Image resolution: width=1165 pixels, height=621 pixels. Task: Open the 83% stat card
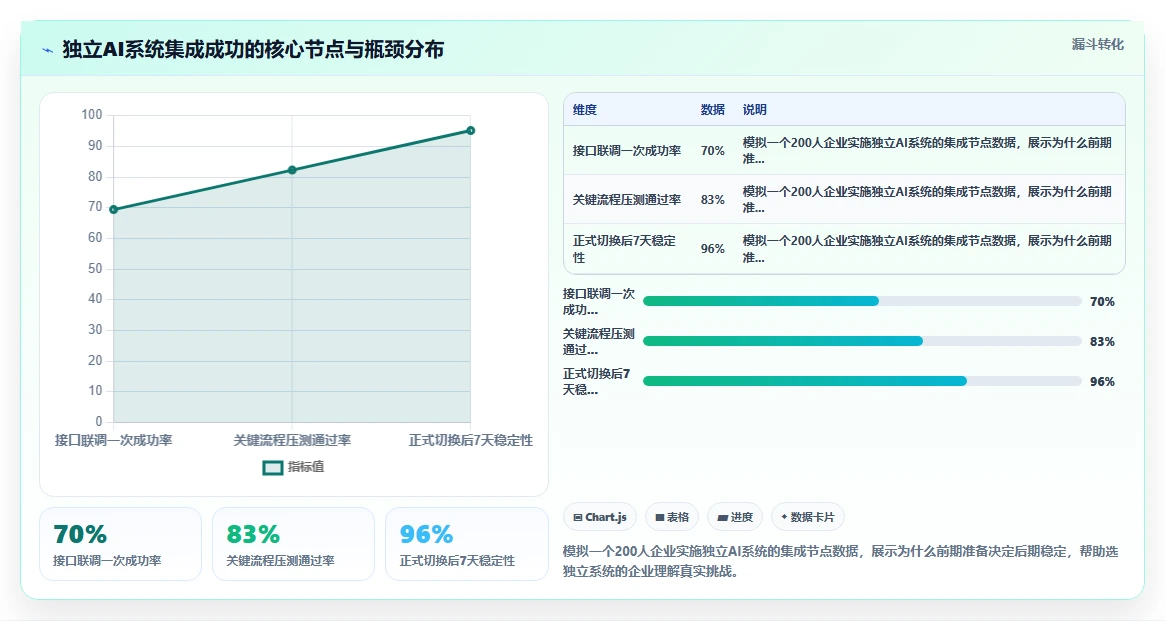pyautogui.click(x=293, y=544)
